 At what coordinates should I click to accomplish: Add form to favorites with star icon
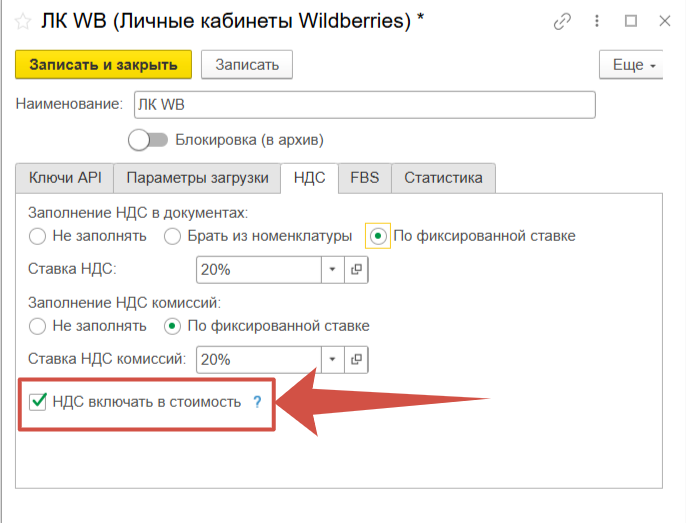click(20, 21)
